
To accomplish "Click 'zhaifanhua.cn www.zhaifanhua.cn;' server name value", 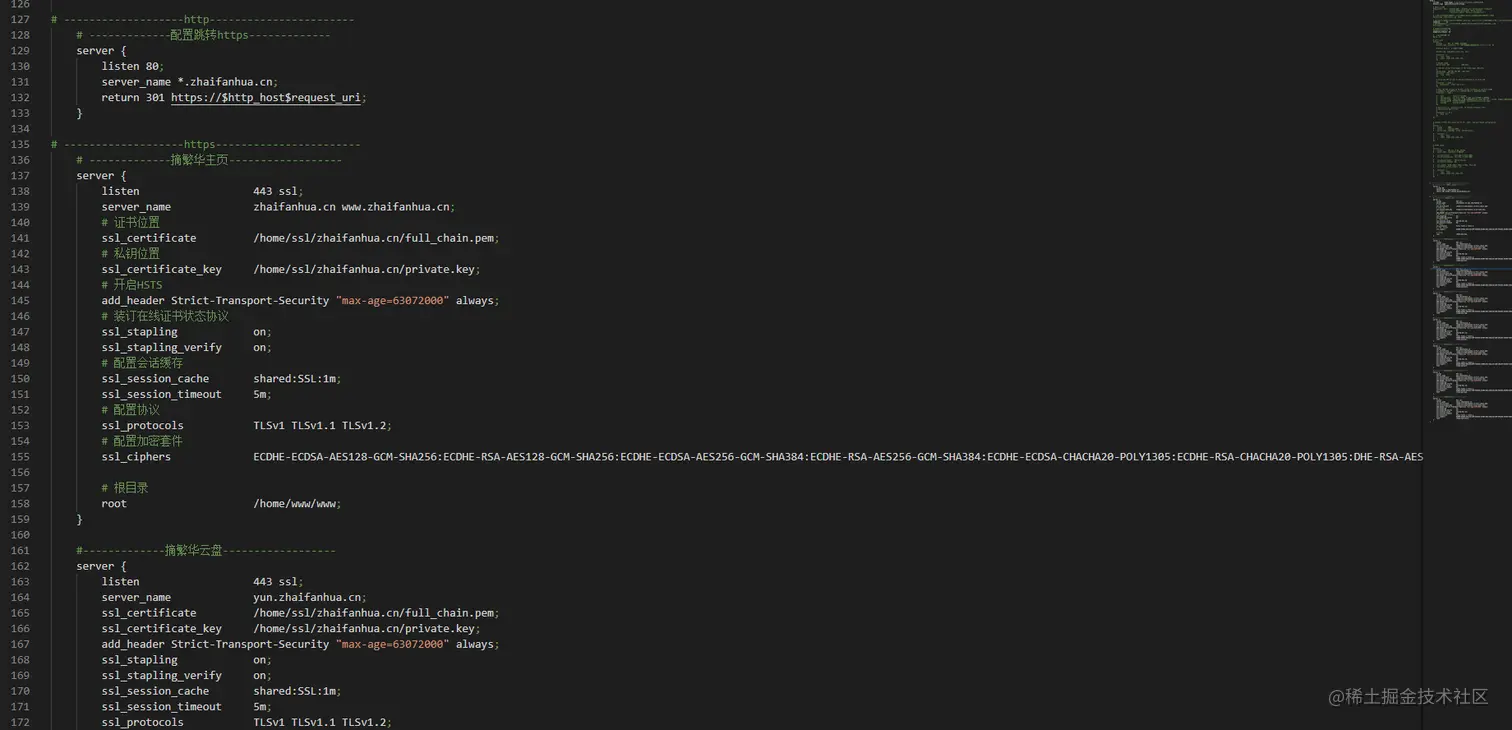I will click(x=354, y=207).
